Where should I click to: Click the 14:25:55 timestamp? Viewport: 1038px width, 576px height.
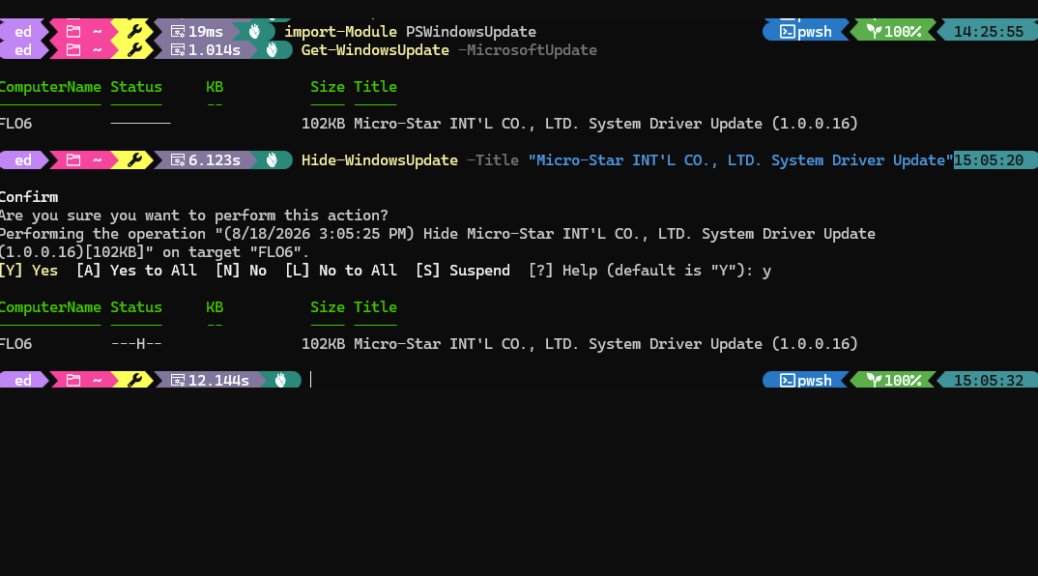click(x=989, y=32)
